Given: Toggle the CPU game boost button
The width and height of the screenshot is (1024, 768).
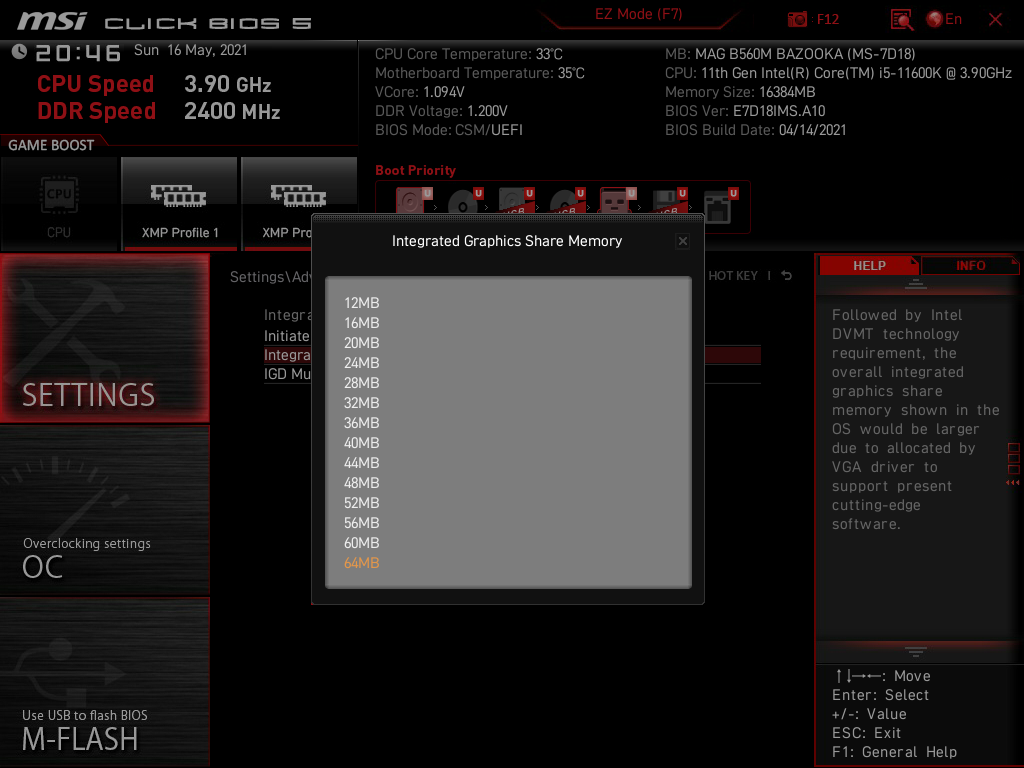Looking at the screenshot, I should point(59,204).
